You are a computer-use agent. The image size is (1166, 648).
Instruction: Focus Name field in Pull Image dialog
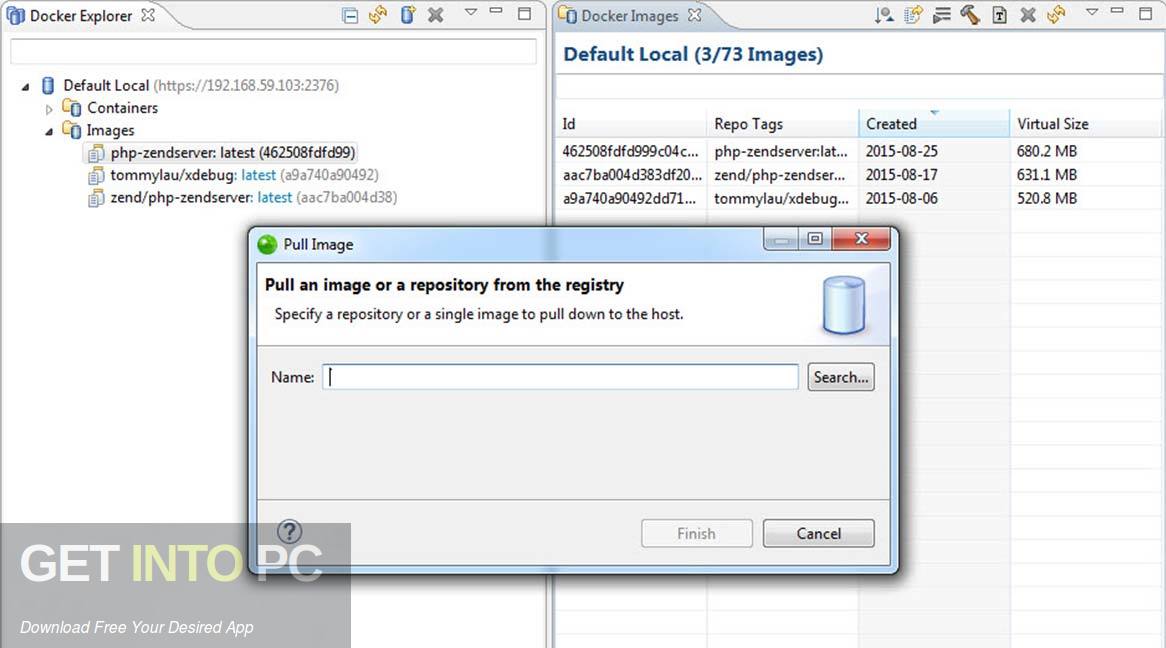(561, 377)
